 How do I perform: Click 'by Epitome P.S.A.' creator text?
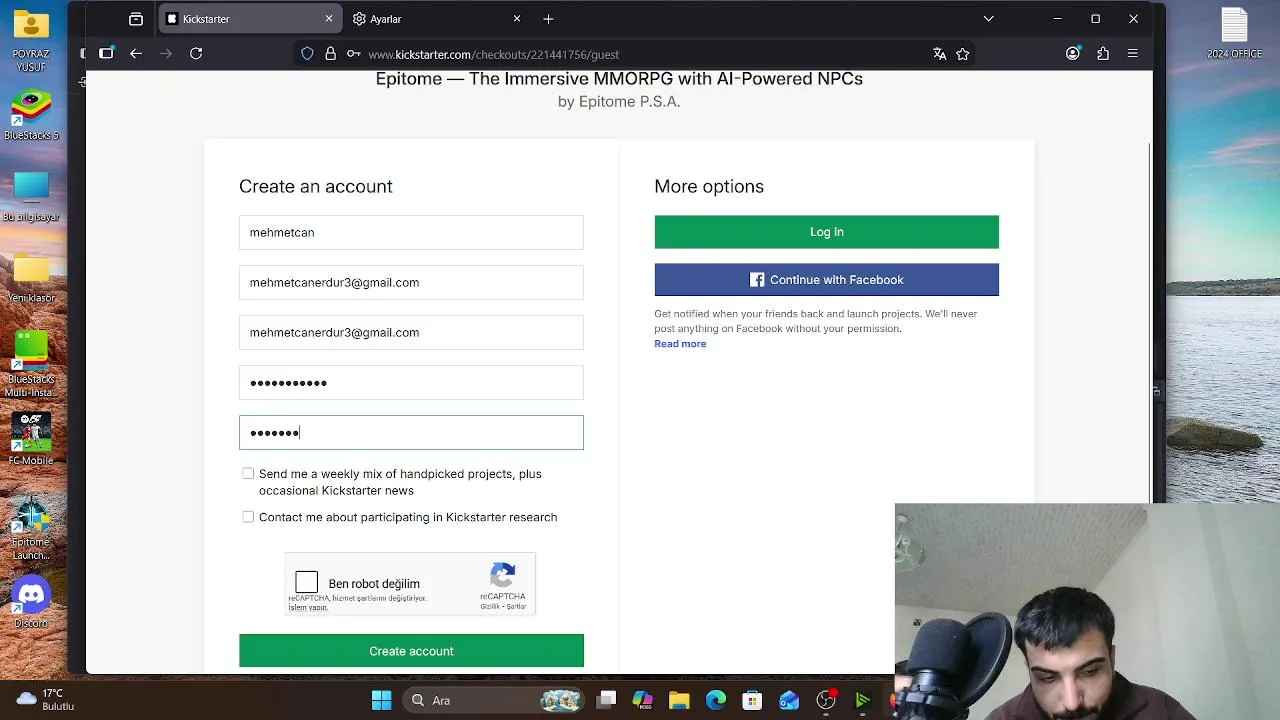click(619, 101)
